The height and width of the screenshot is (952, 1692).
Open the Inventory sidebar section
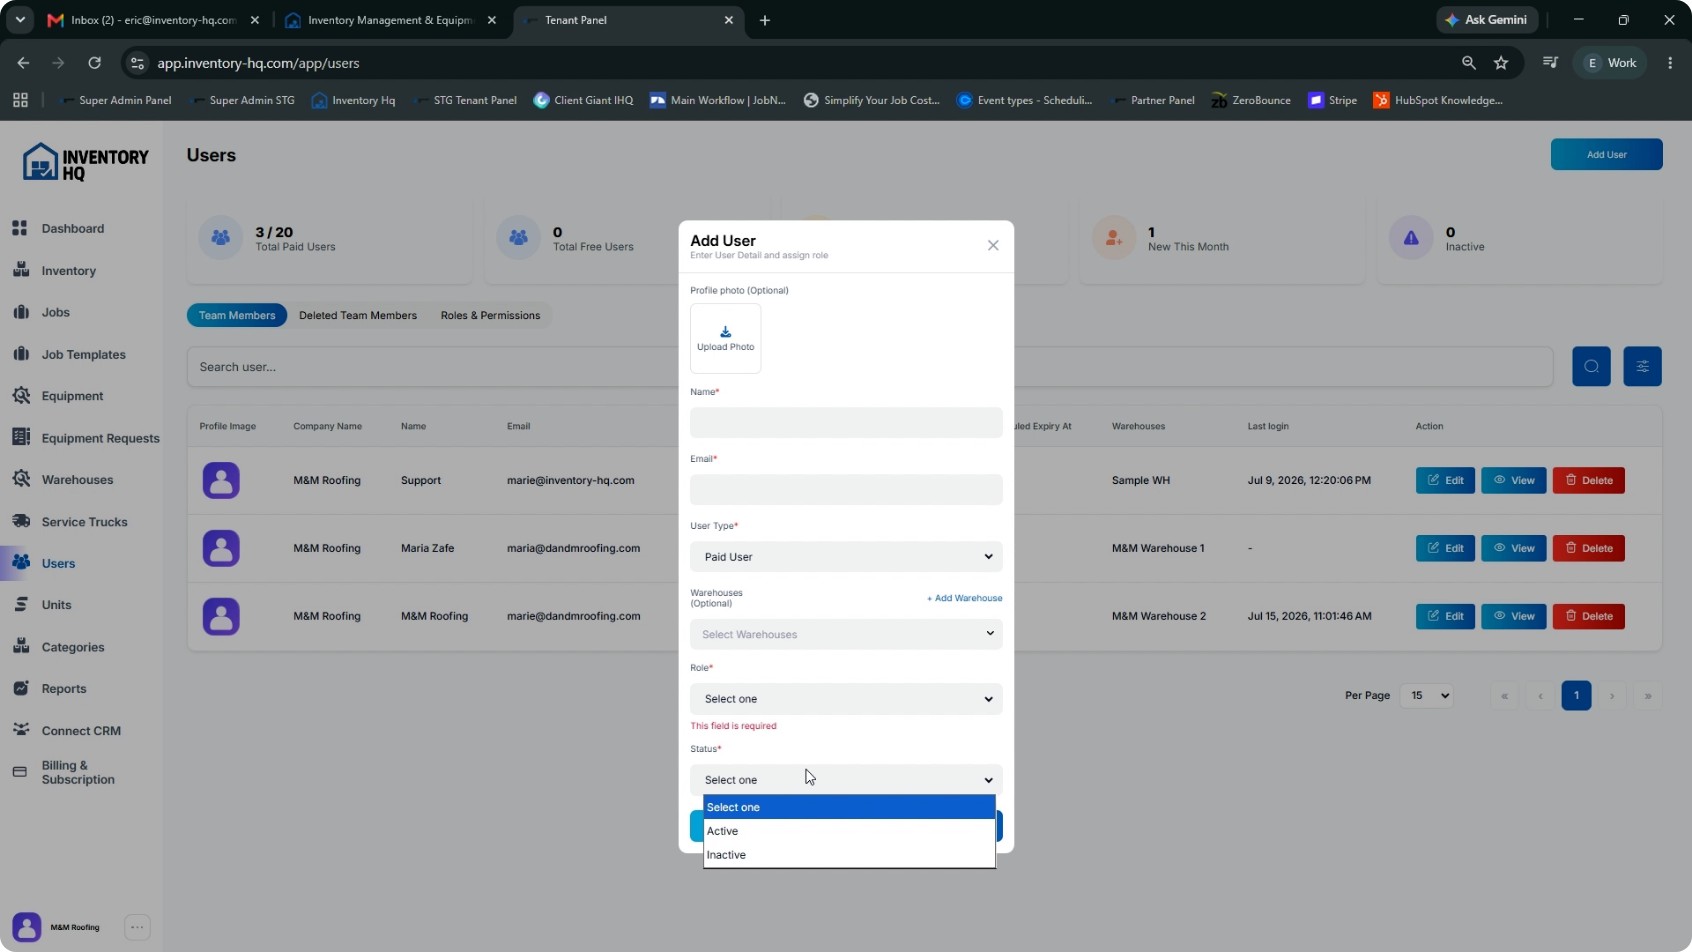pyautogui.click(x=68, y=270)
